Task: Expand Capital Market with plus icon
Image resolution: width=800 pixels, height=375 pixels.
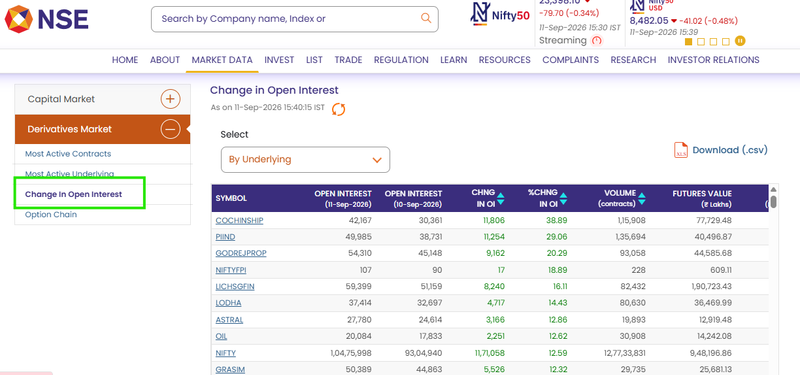Action: click(x=170, y=99)
